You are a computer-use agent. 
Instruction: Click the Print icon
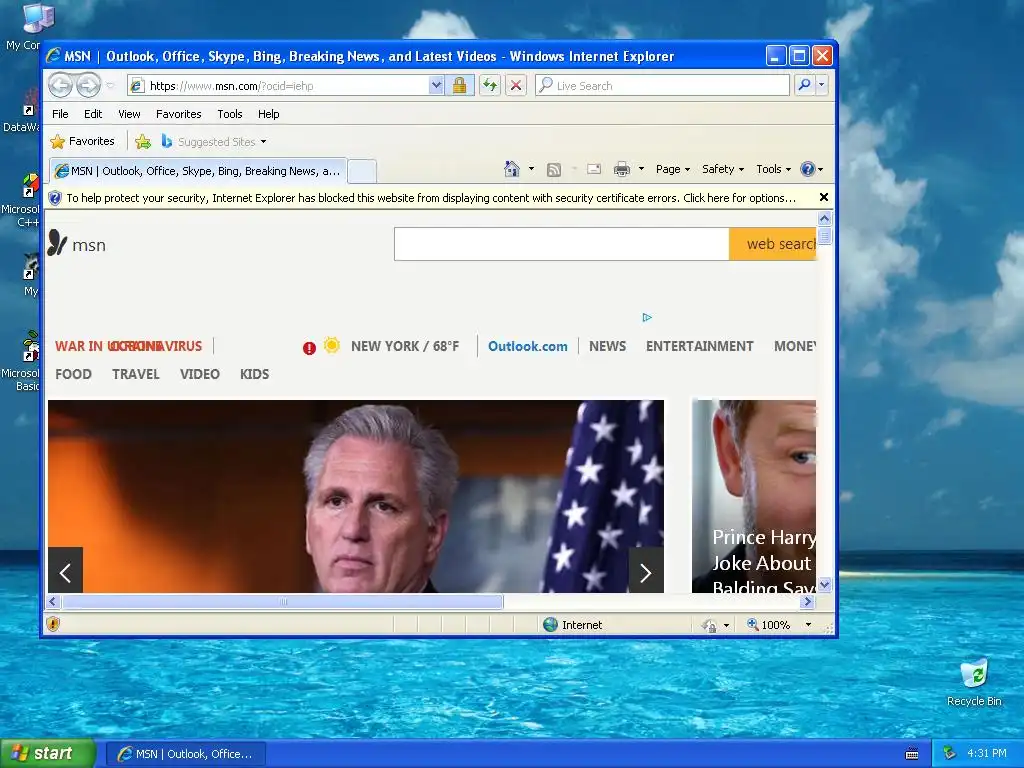(622, 170)
